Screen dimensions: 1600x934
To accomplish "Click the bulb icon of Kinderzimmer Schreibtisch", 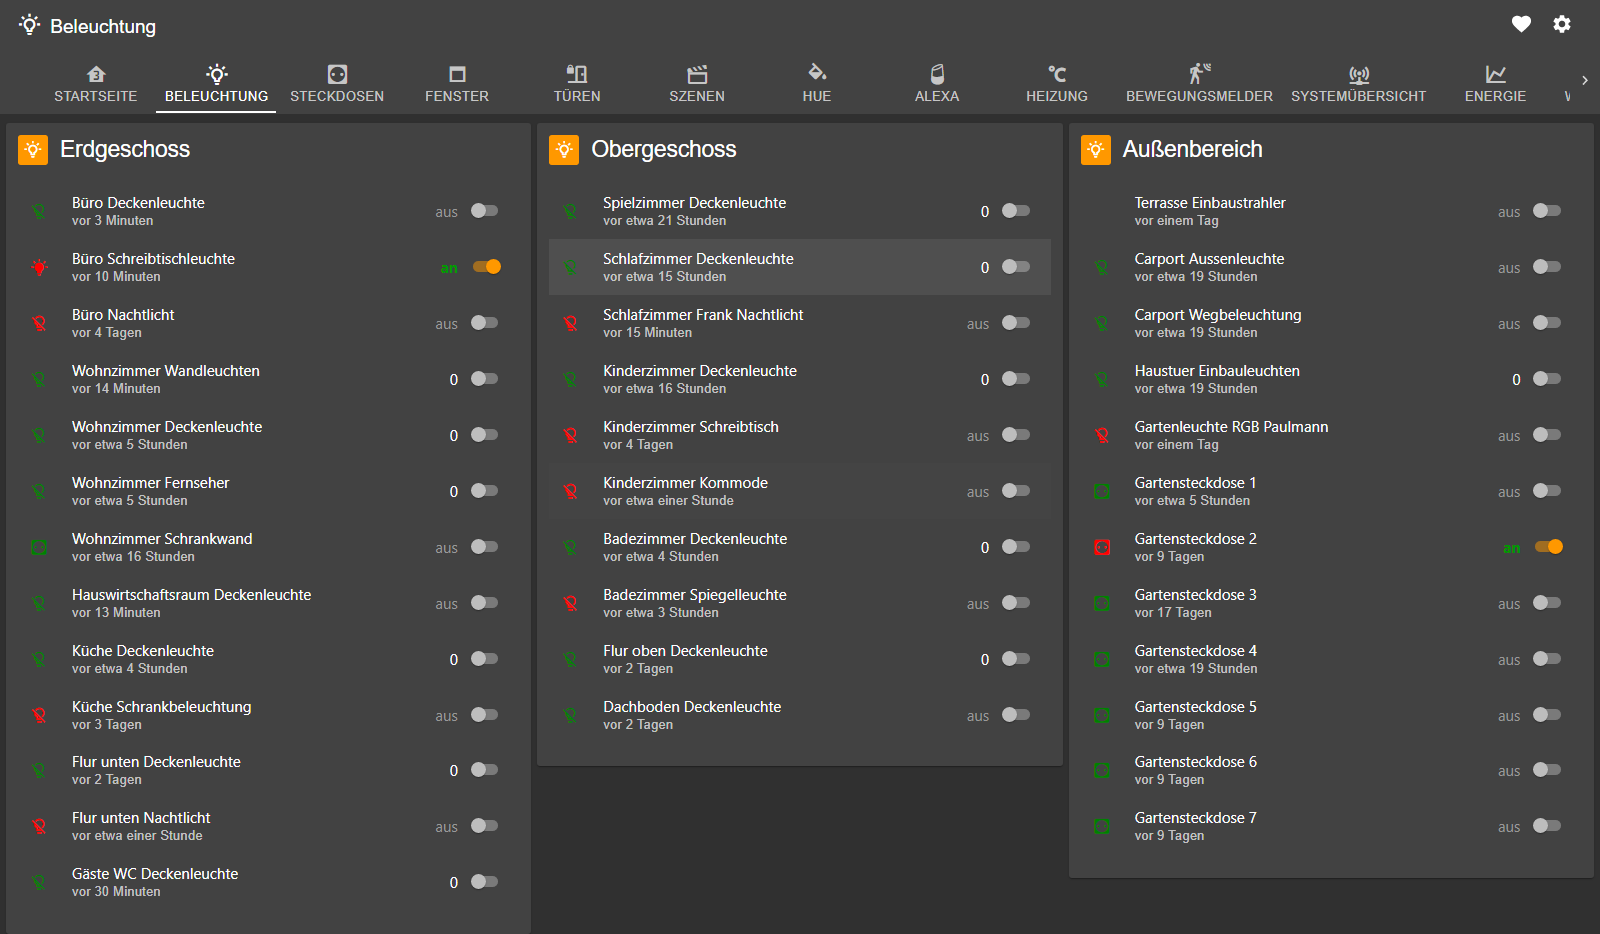I will click(570, 435).
